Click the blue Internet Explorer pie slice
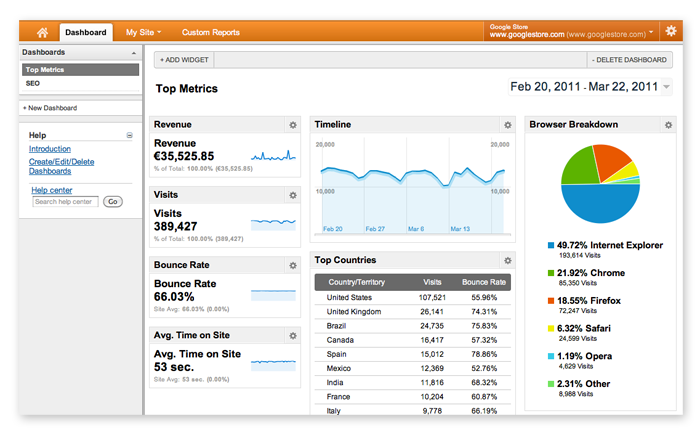This screenshot has height=440, width=700. [600, 204]
